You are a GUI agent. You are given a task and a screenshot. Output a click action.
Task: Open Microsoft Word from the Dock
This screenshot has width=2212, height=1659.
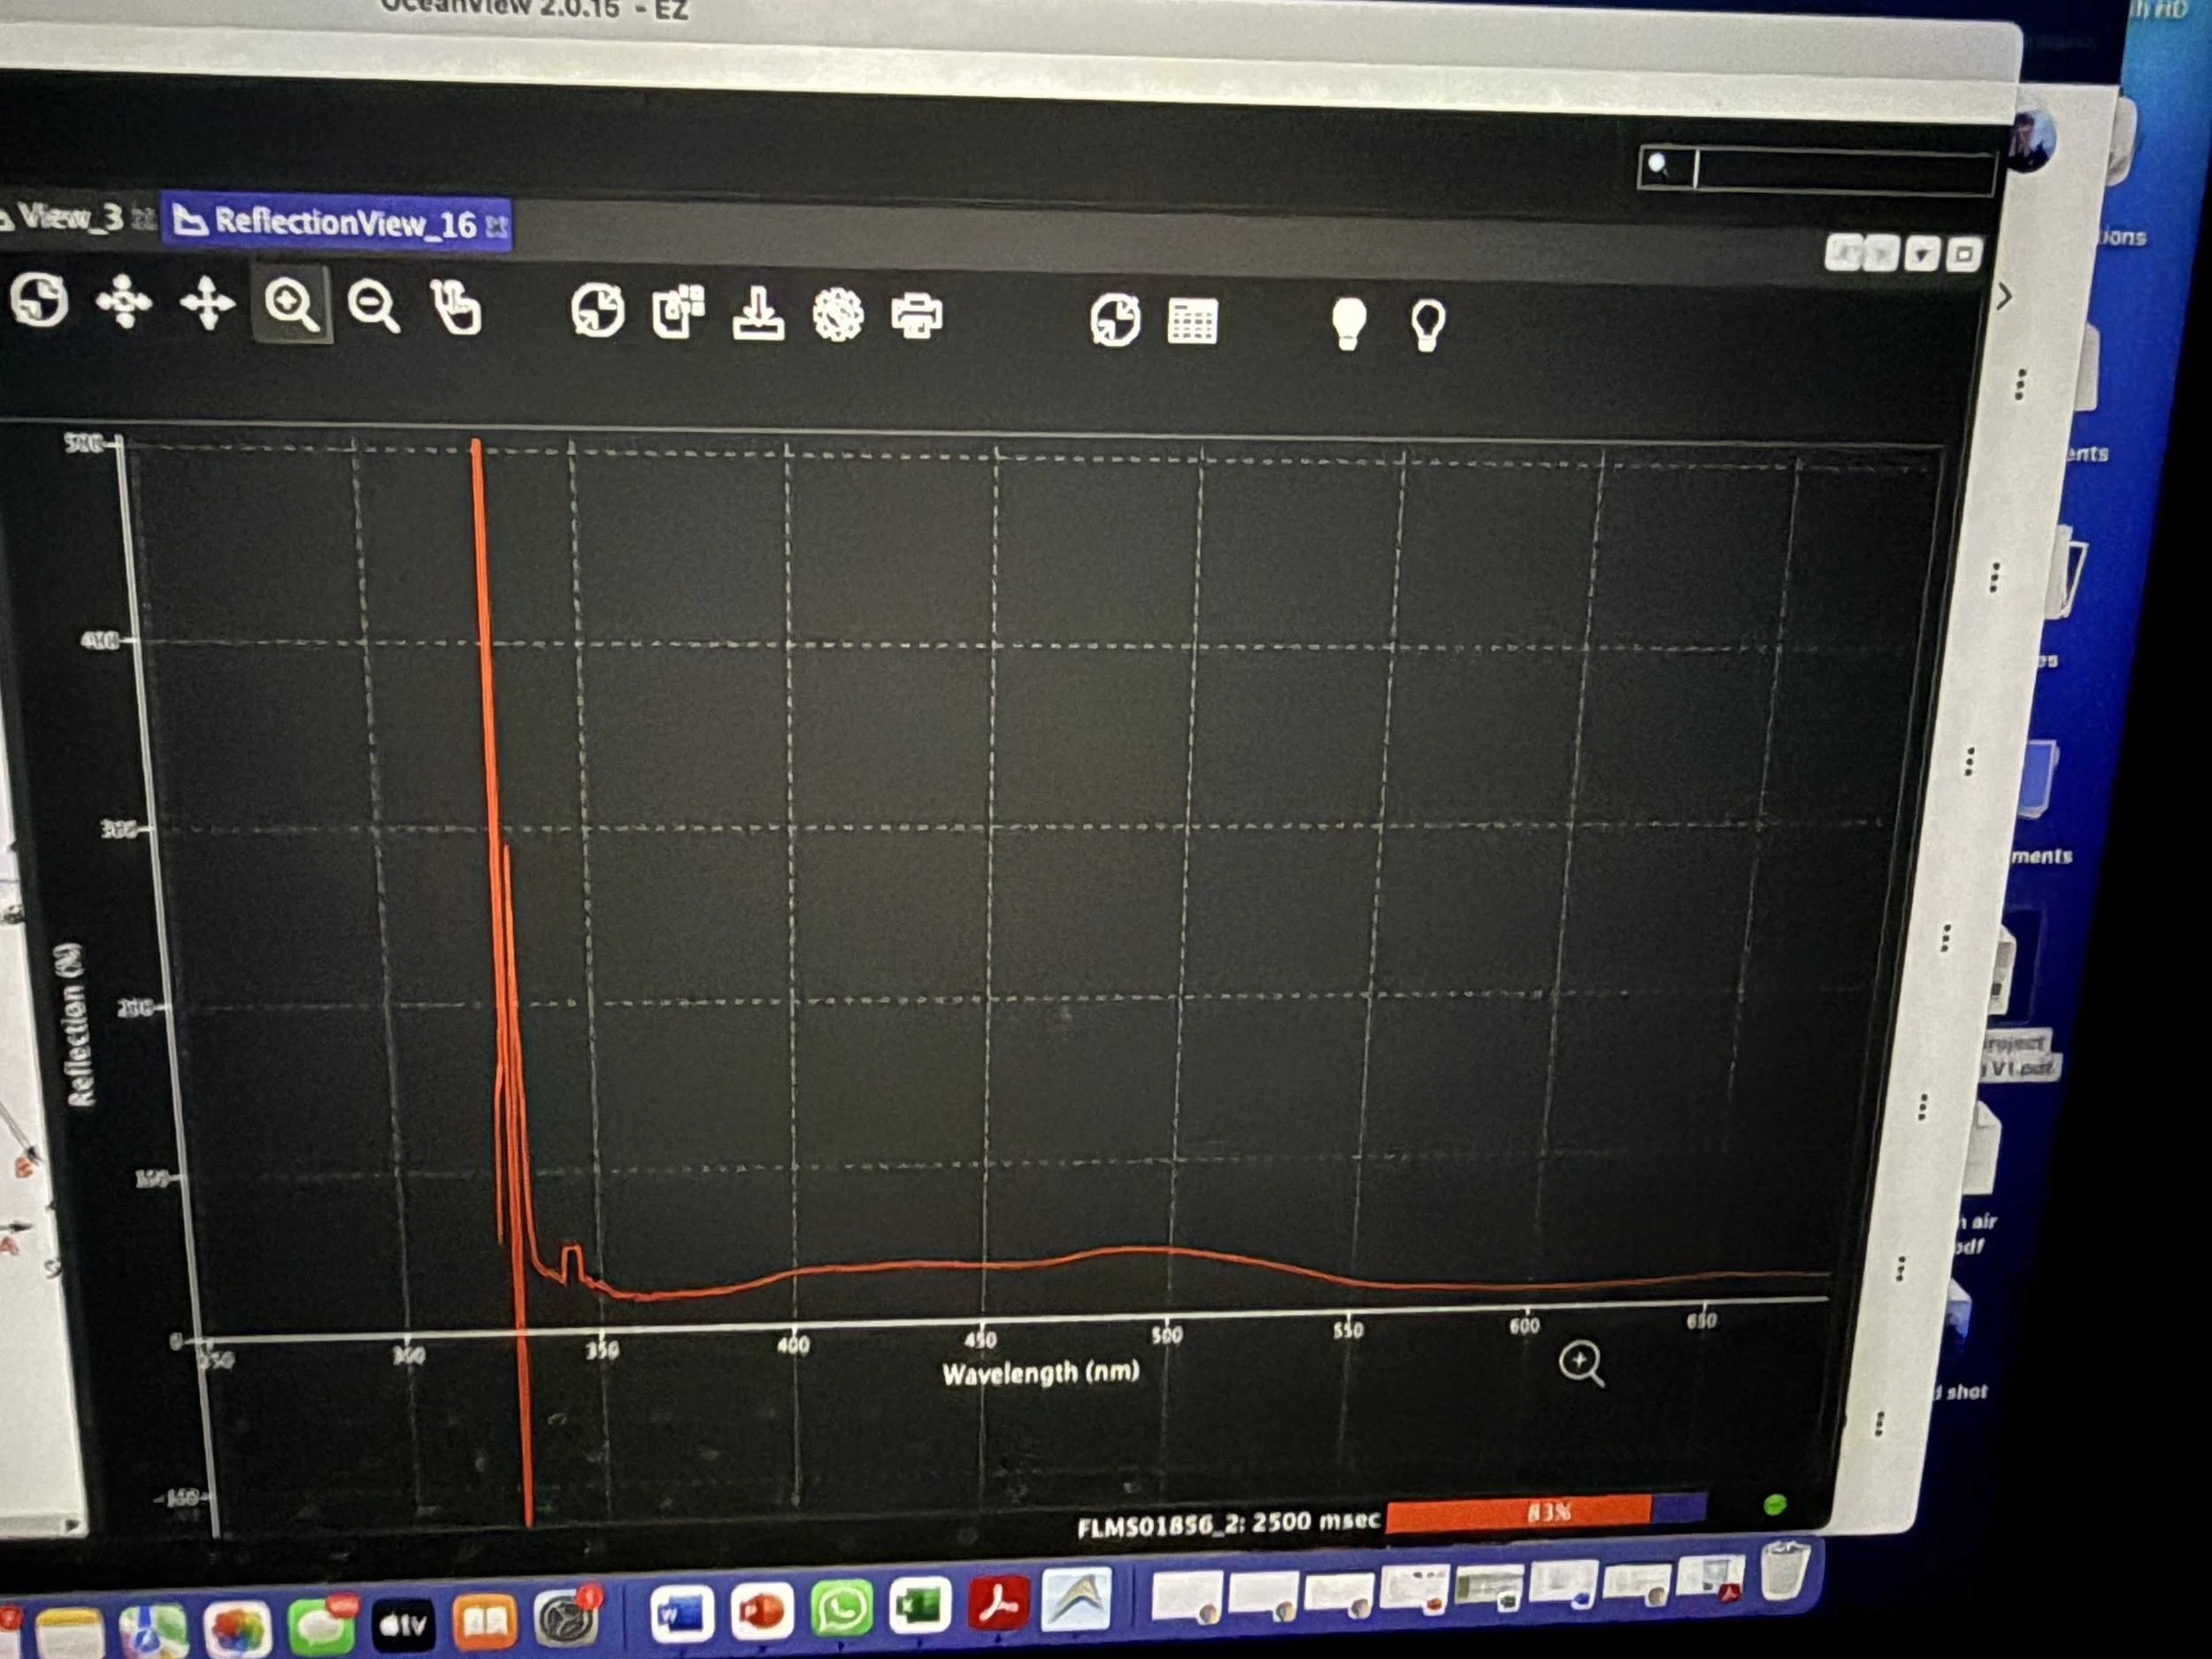click(x=682, y=1614)
